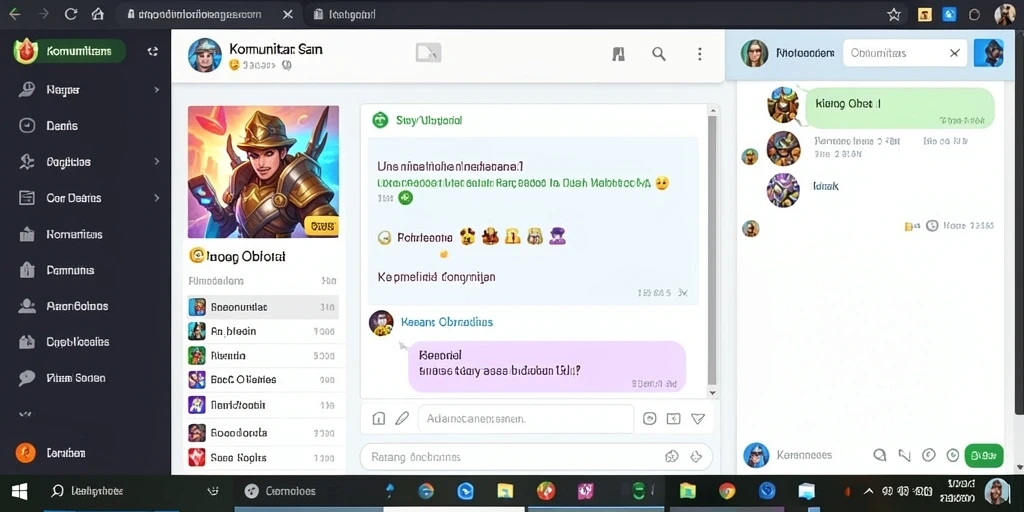The height and width of the screenshot is (512, 1024).
Task: Expand the Gogitios sidebar item chevron
Action: pos(156,161)
